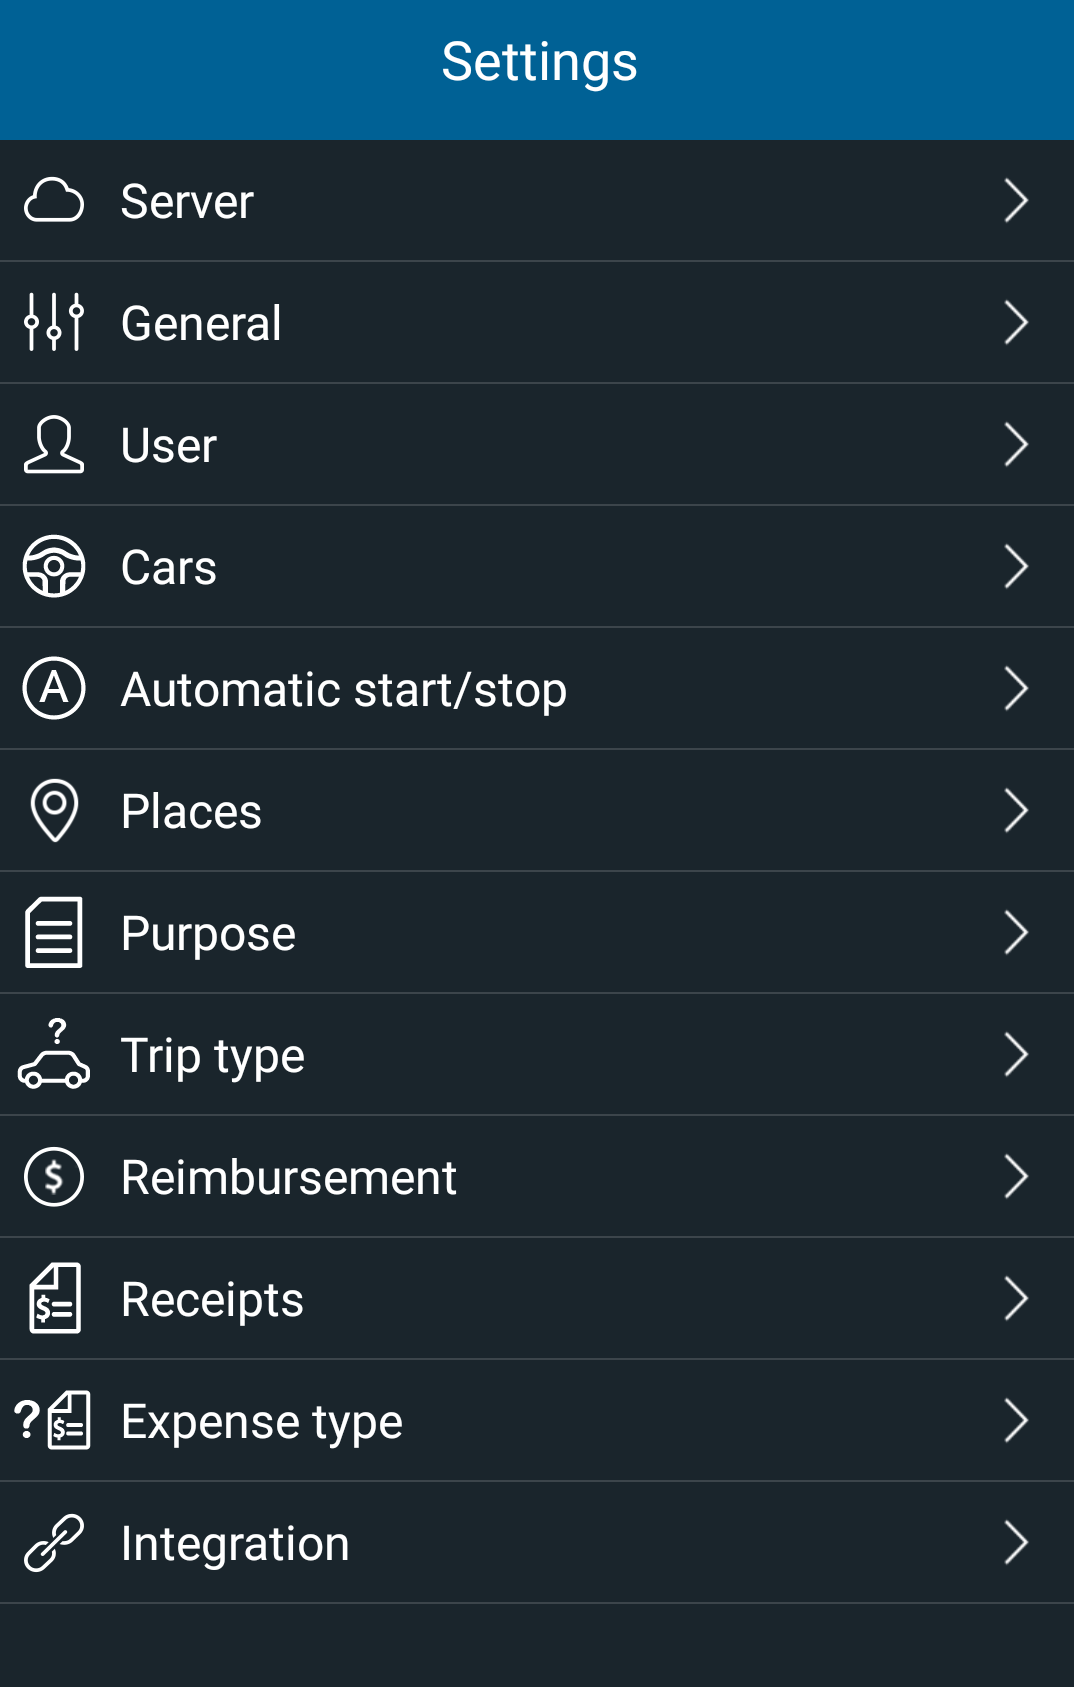Tap the cloud icon for Server
The image size is (1074, 1687).
(x=54, y=200)
